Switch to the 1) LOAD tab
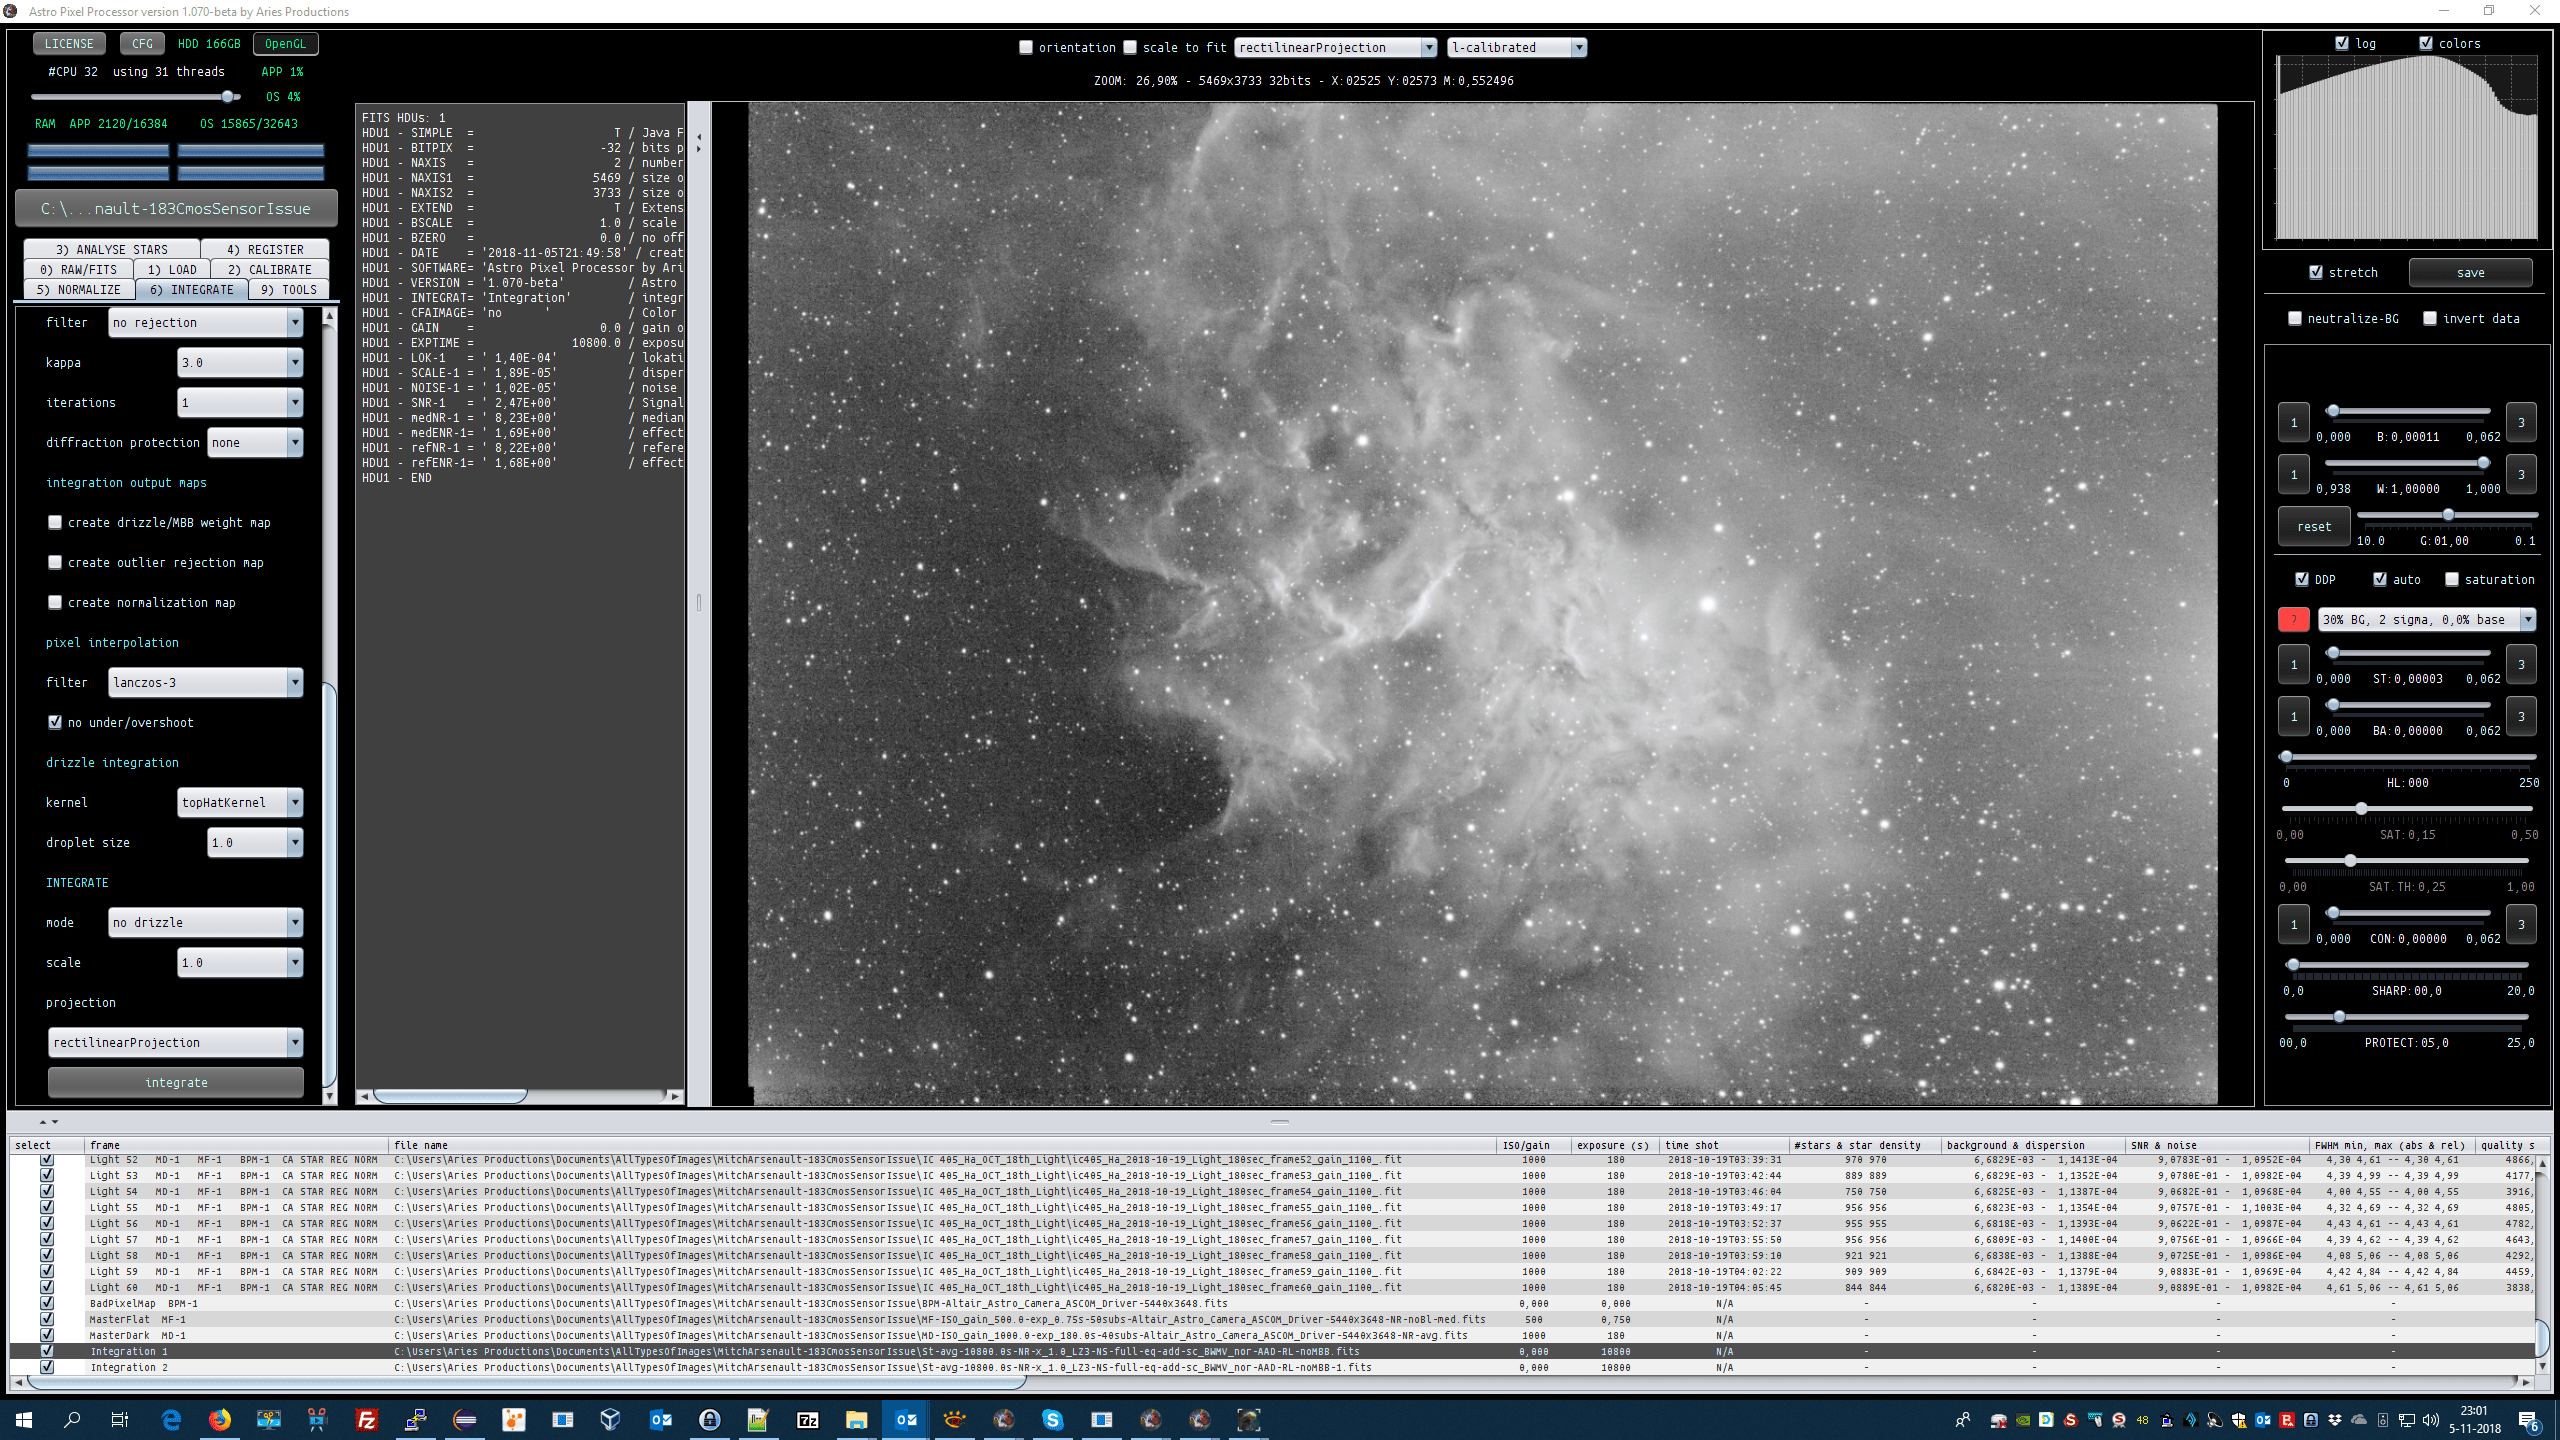2560x1440 pixels. click(x=172, y=269)
